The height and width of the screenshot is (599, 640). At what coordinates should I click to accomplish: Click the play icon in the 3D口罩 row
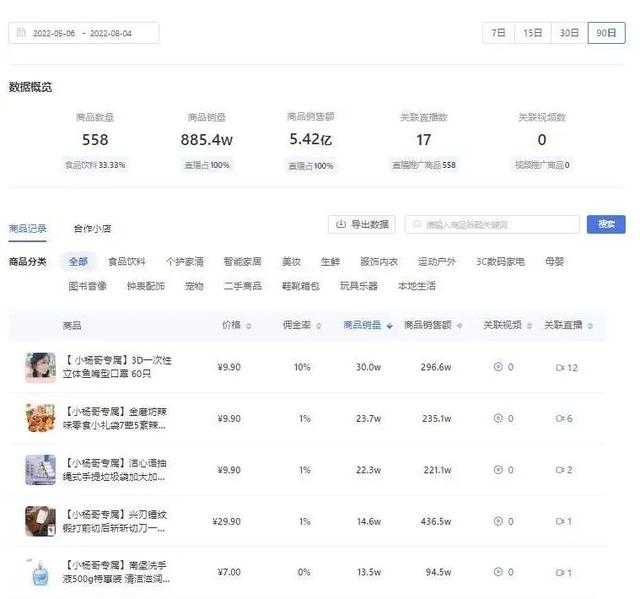[498, 367]
